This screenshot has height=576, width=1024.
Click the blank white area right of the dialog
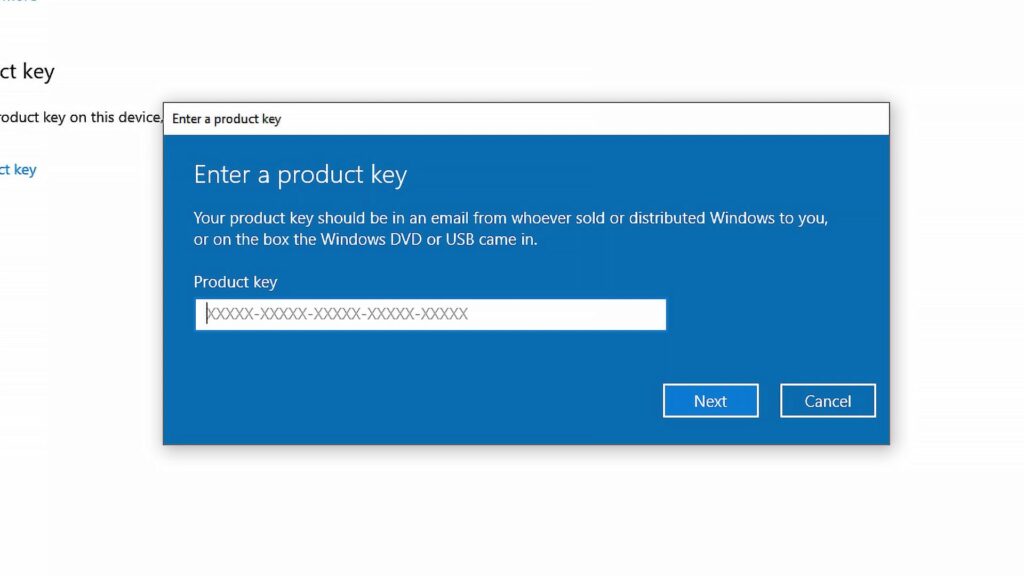point(957,274)
